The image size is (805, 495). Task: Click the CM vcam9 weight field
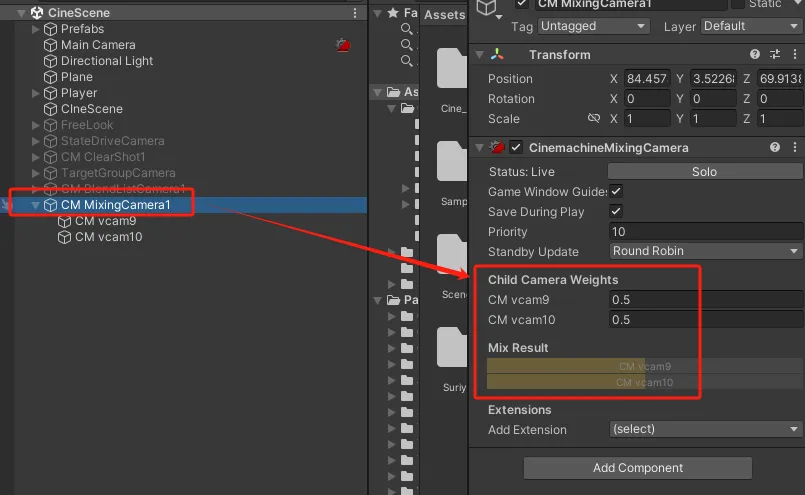[x=706, y=299]
